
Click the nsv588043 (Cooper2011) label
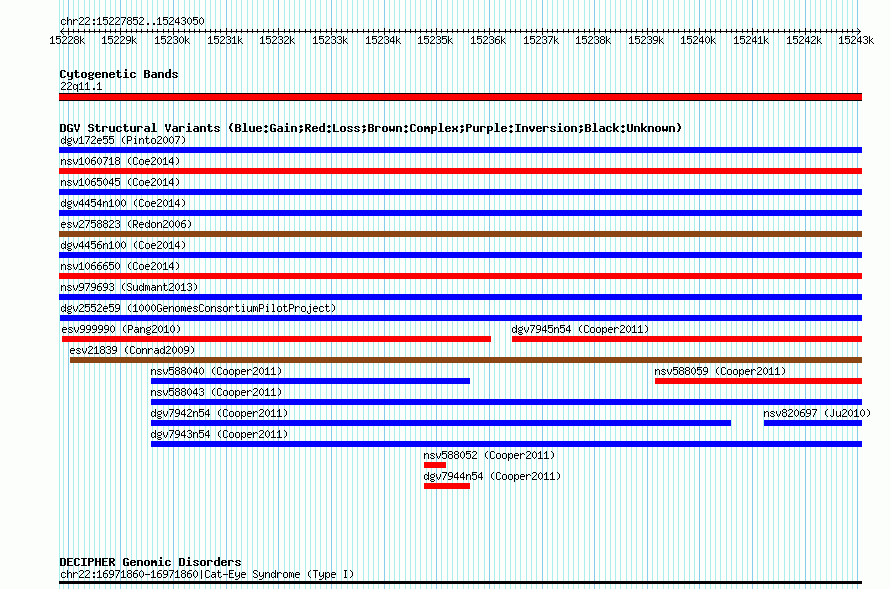pos(216,393)
